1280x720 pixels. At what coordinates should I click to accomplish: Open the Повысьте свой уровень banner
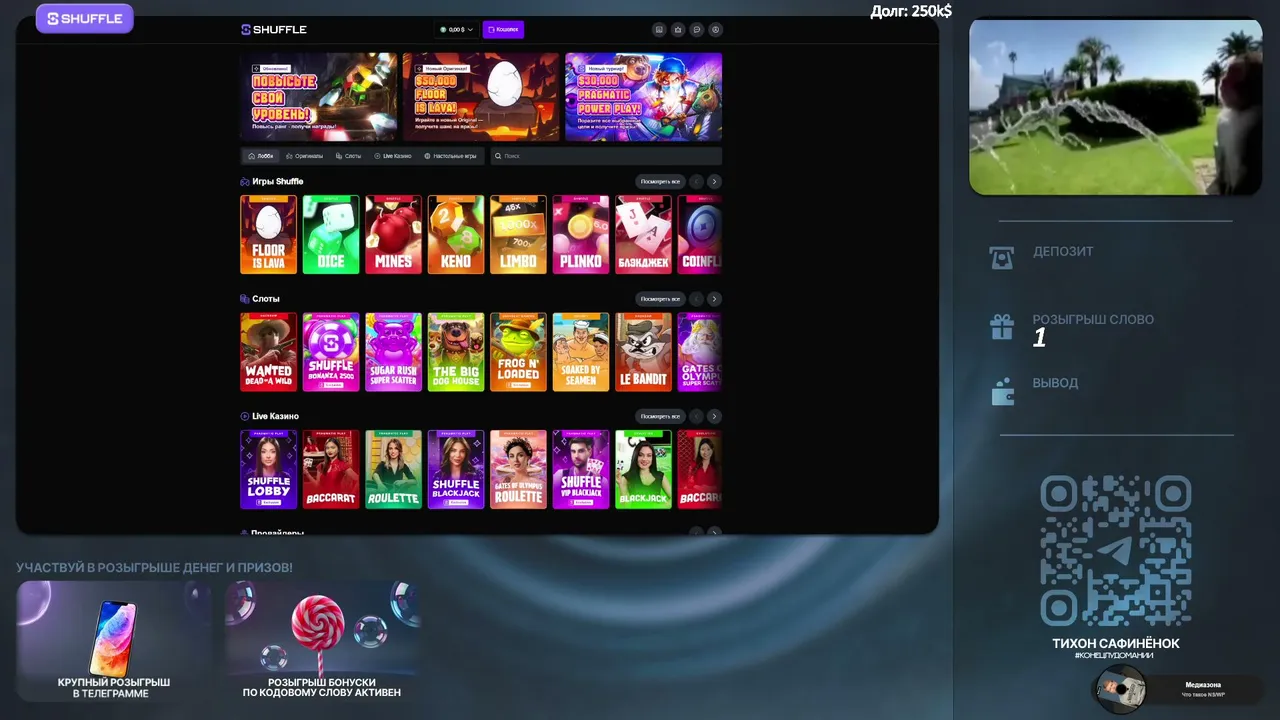pos(319,97)
